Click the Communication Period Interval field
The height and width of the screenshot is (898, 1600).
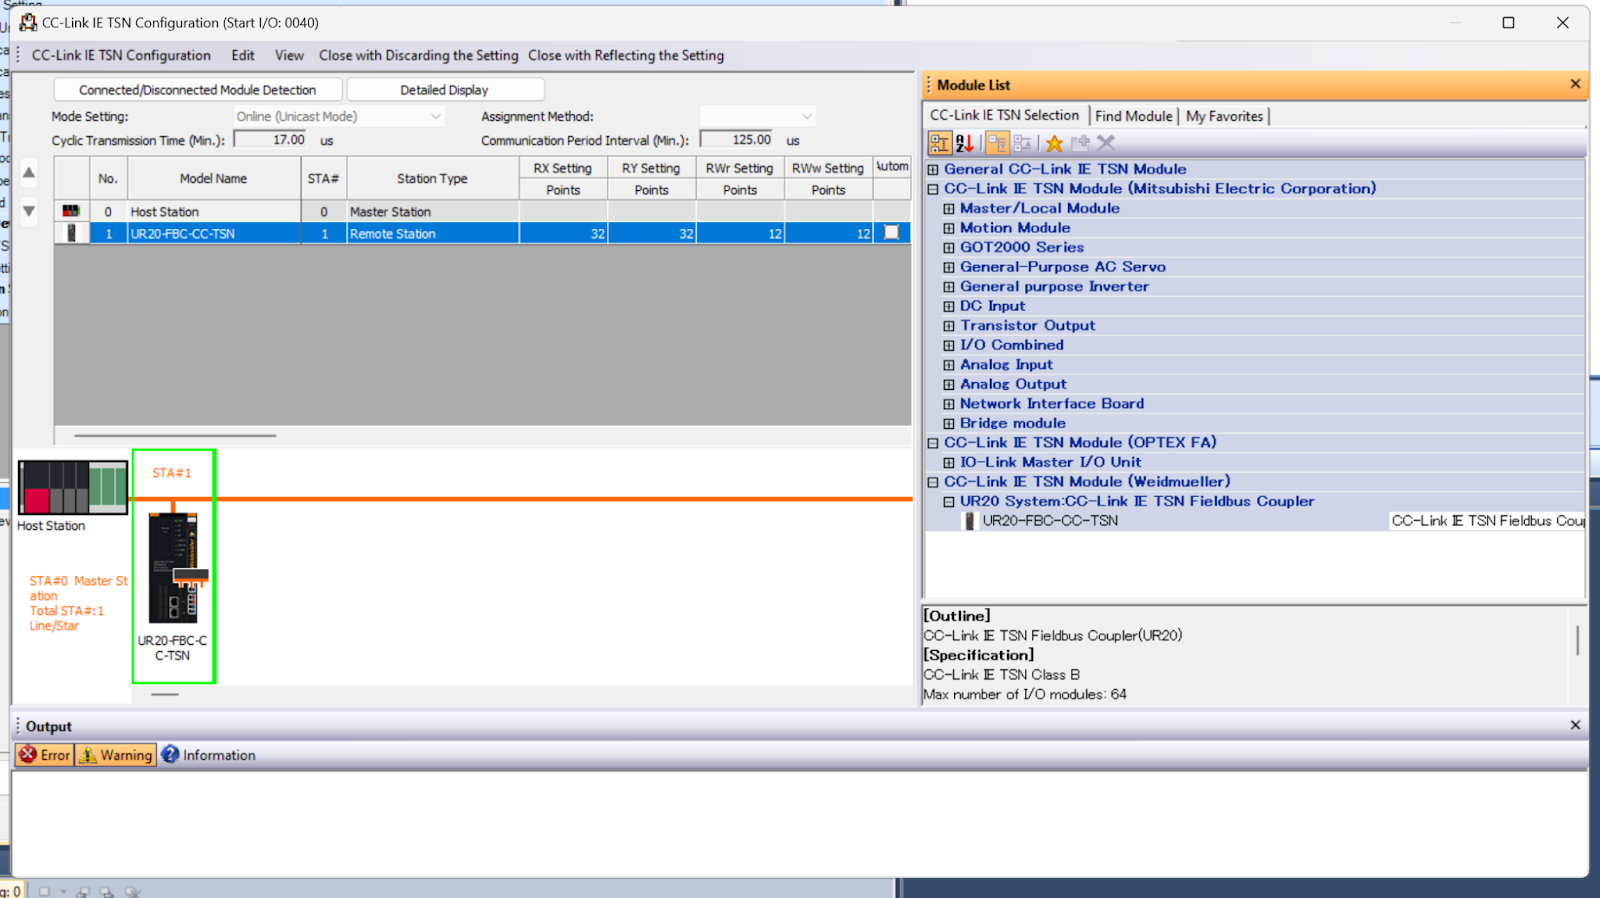(x=738, y=140)
